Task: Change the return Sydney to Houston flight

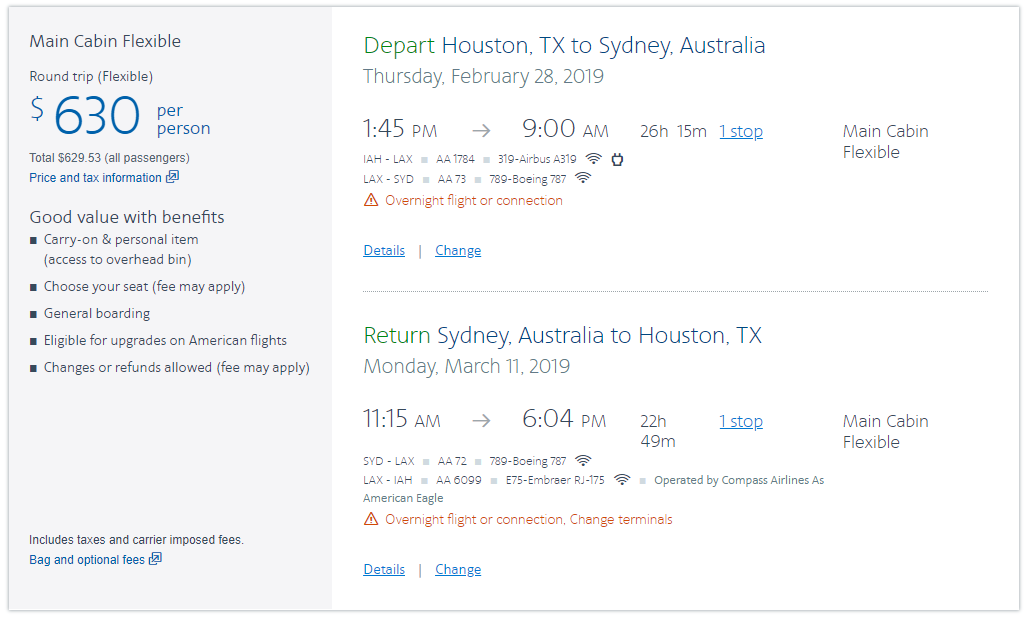Action: coord(458,570)
